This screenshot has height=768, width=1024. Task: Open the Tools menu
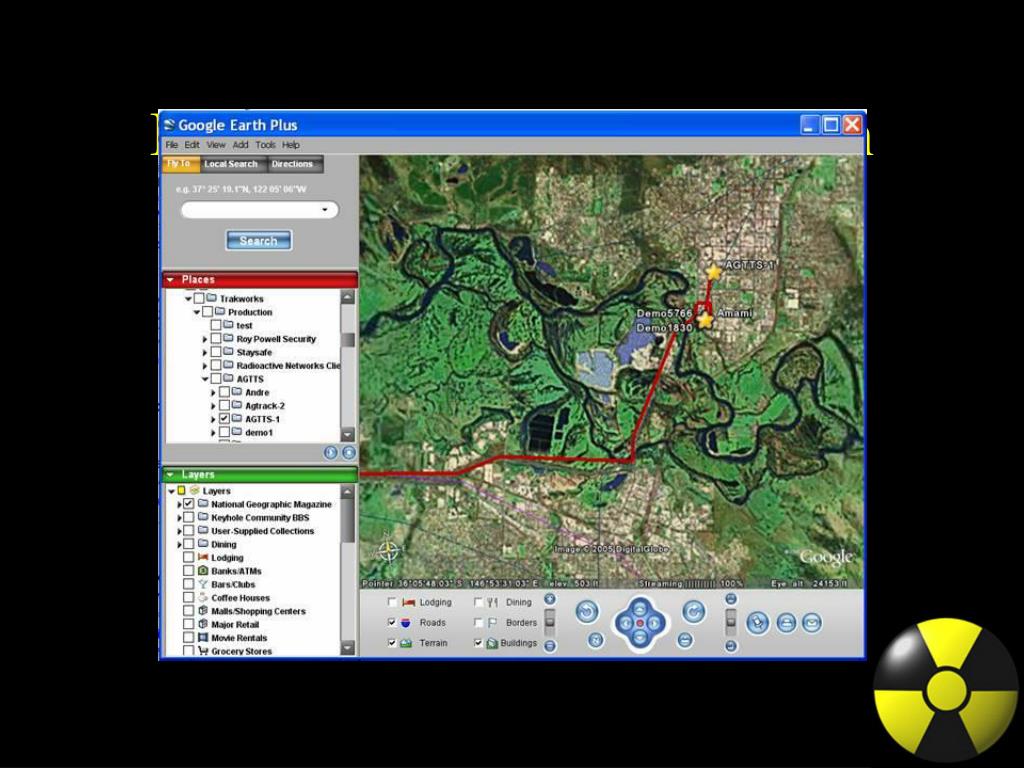[265, 145]
